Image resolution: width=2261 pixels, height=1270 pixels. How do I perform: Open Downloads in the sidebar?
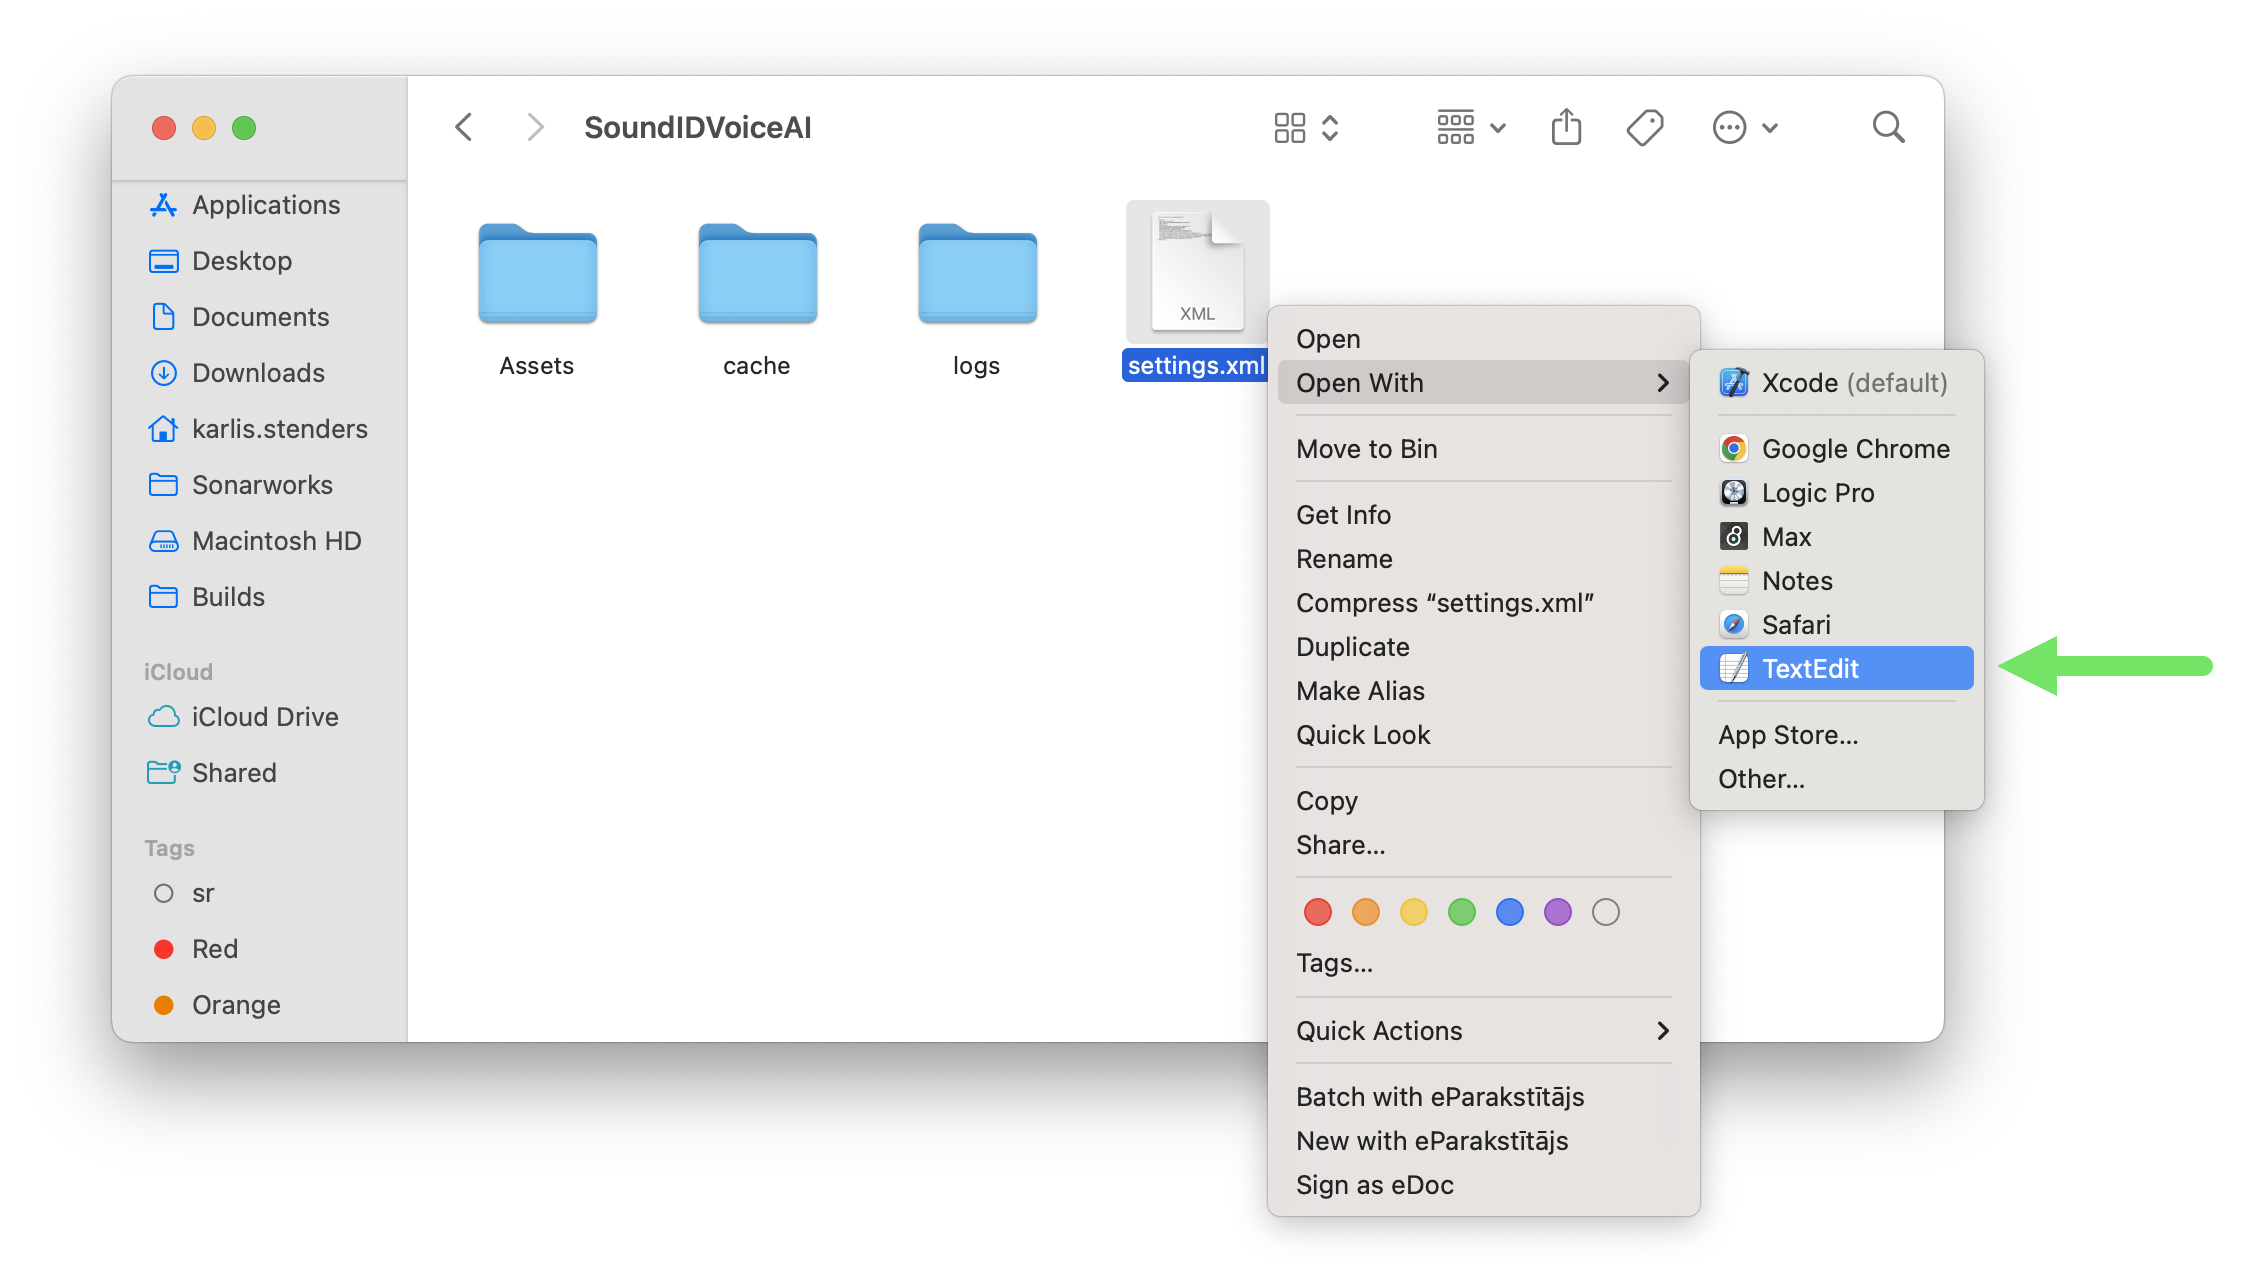260,373
